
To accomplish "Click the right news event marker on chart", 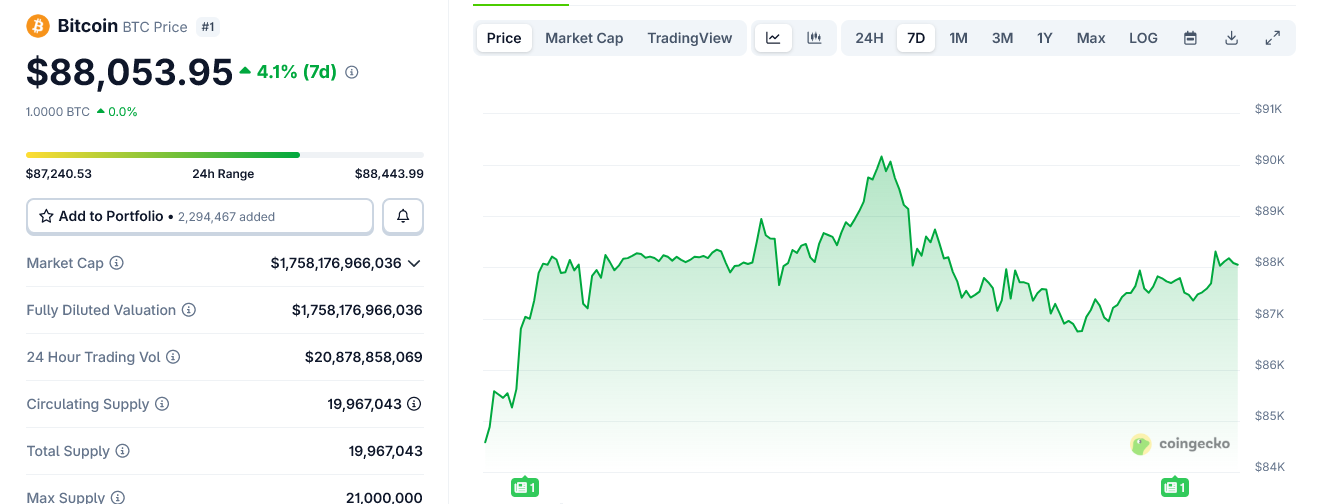I will tap(1175, 487).
